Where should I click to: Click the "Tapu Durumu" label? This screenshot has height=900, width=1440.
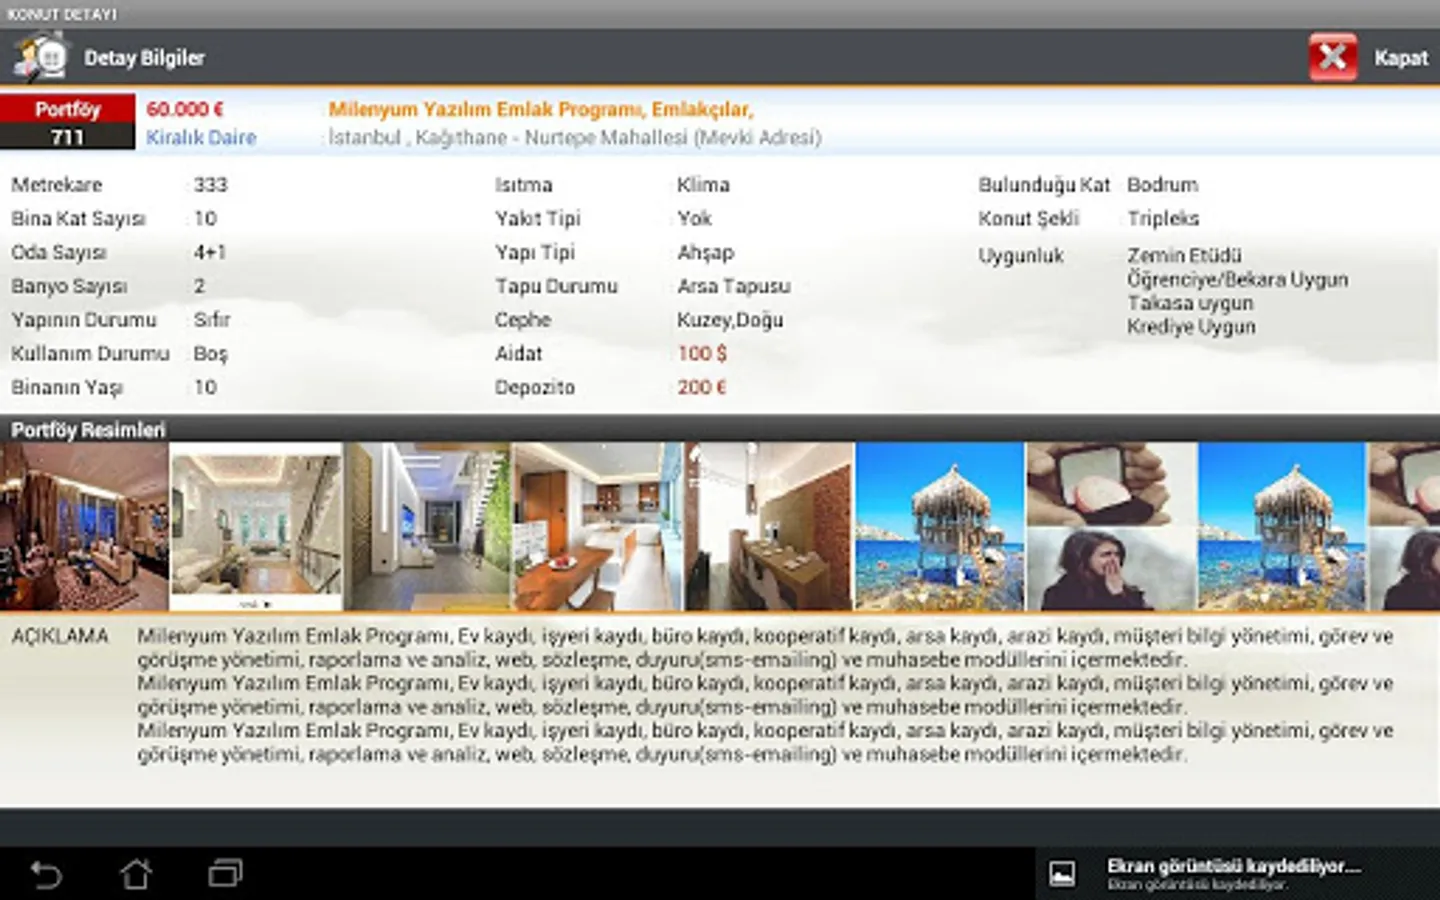pos(556,287)
